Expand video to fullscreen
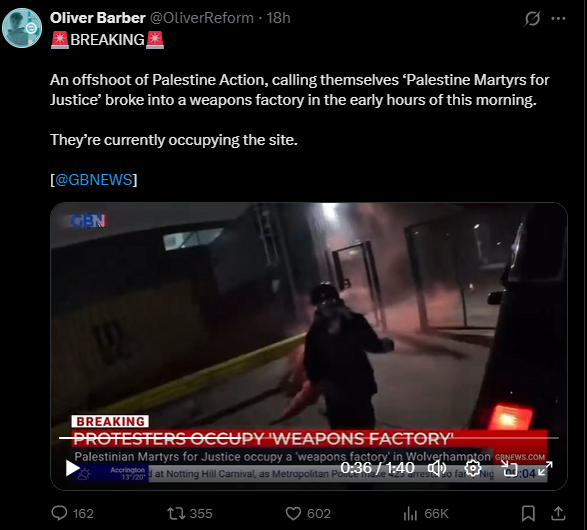Image resolution: width=587 pixels, height=530 pixels. click(x=545, y=468)
